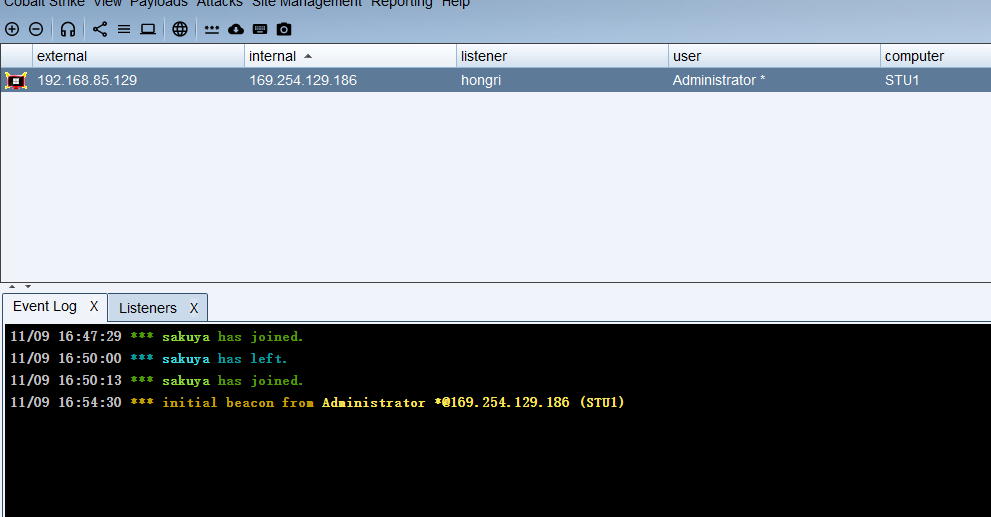The height and width of the screenshot is (517, 991).
Task: Open the Attacks menu
Action: click(219, 3)
